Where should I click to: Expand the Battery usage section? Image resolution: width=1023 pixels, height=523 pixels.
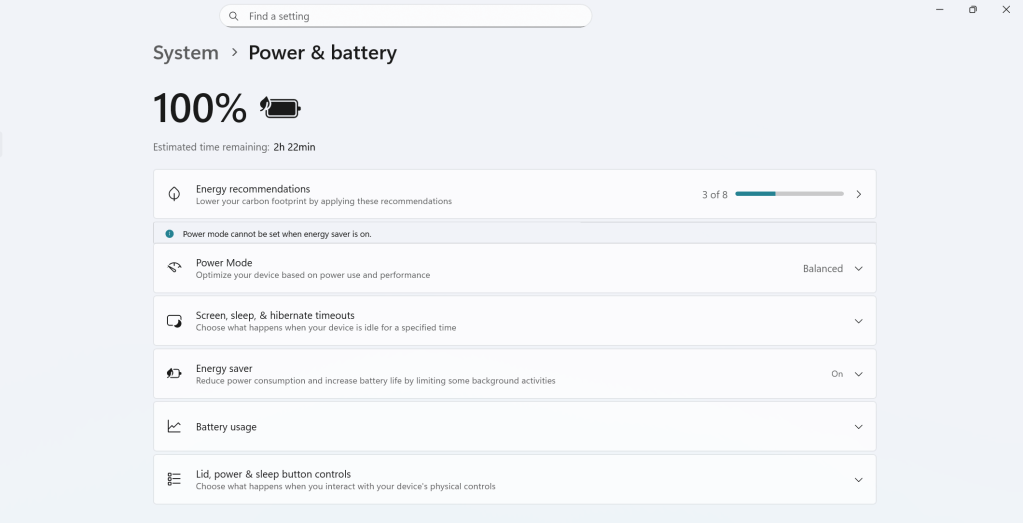point(859,427)
